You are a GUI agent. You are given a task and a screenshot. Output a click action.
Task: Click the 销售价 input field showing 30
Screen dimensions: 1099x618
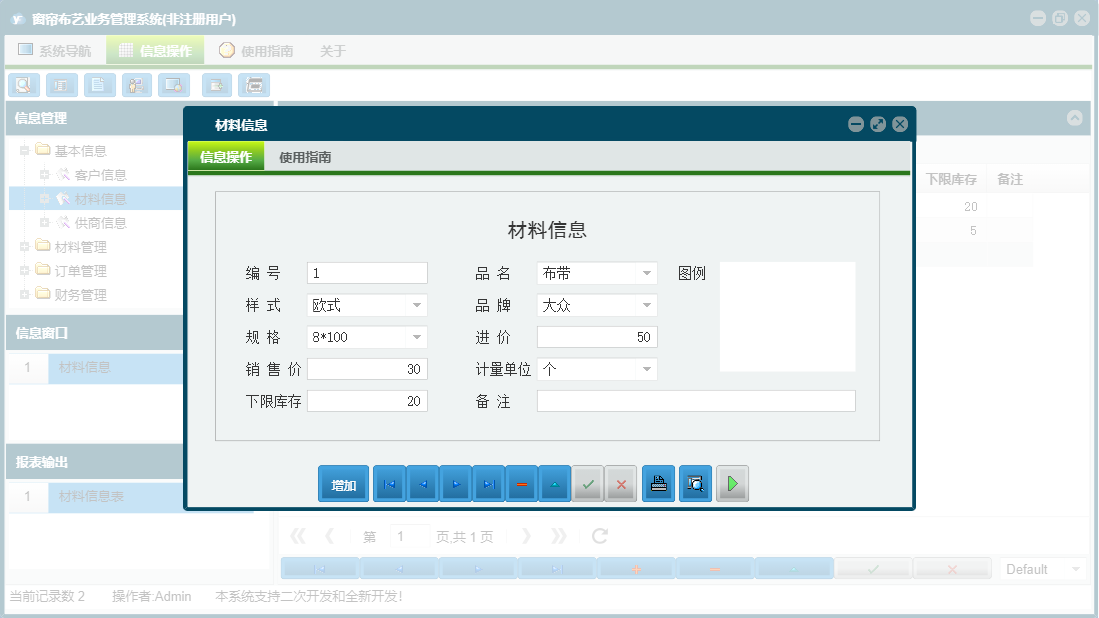point(367,369)
